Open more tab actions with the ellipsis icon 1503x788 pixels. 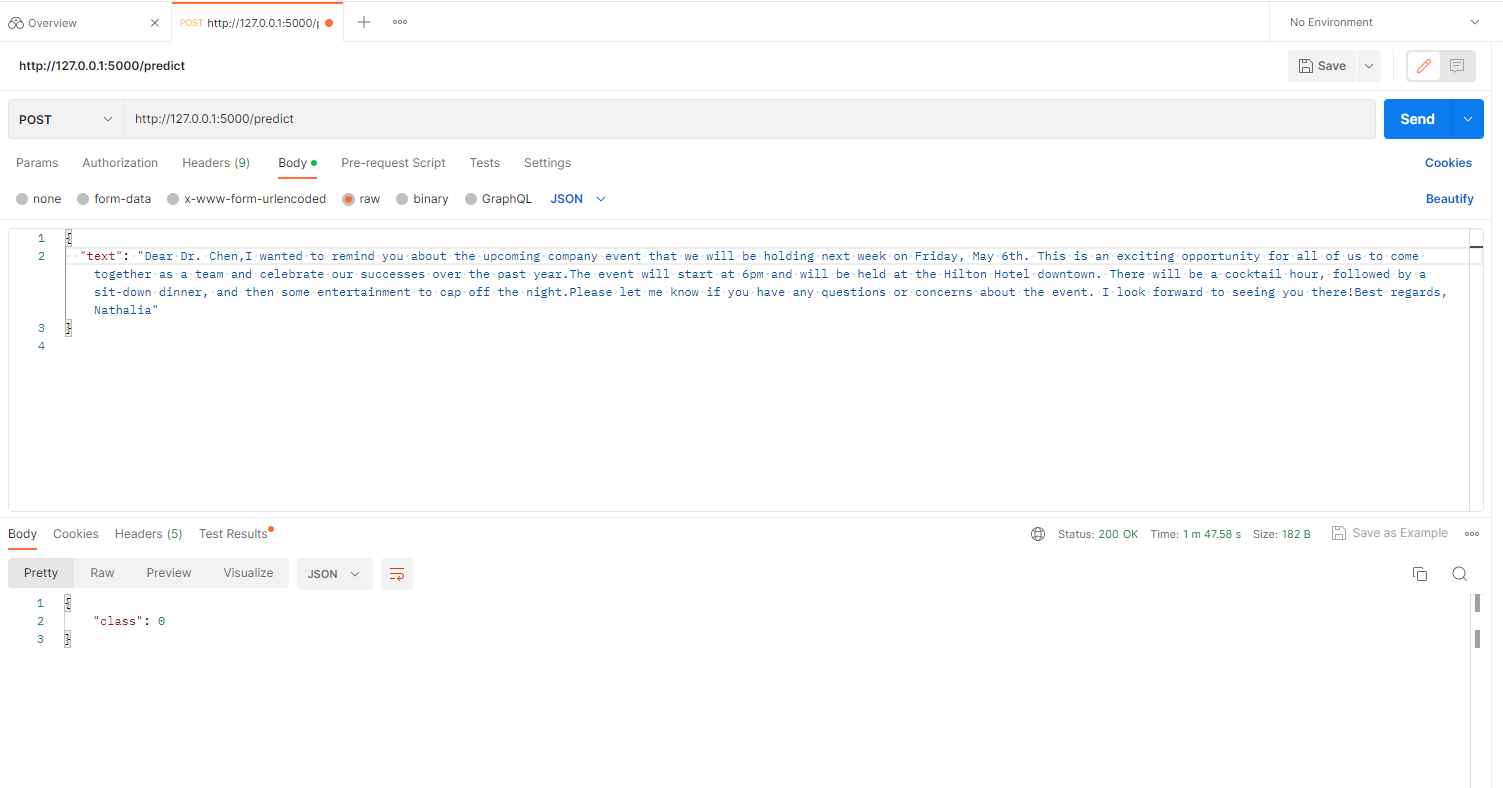click(399, 21)
